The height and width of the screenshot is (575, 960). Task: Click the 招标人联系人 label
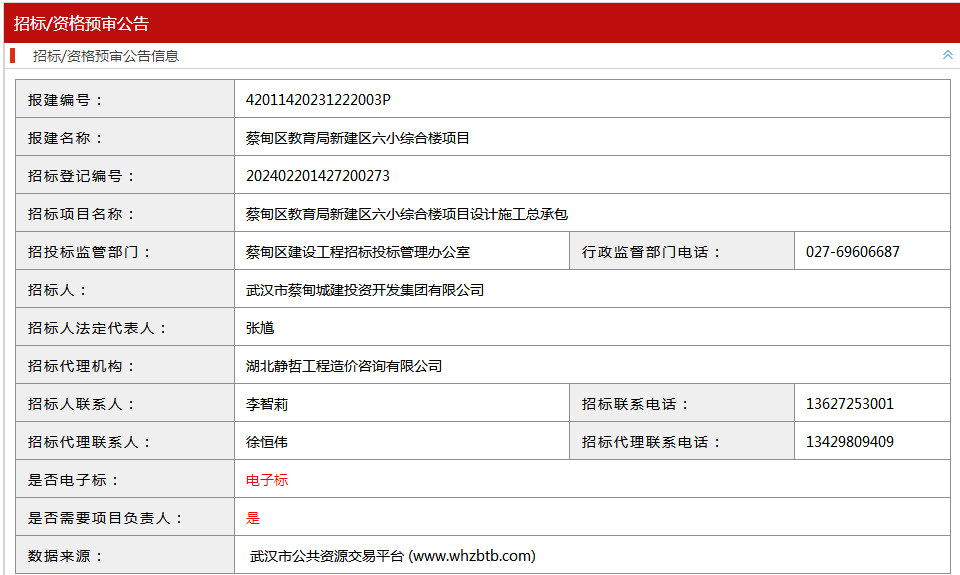(x=81, y=404)
